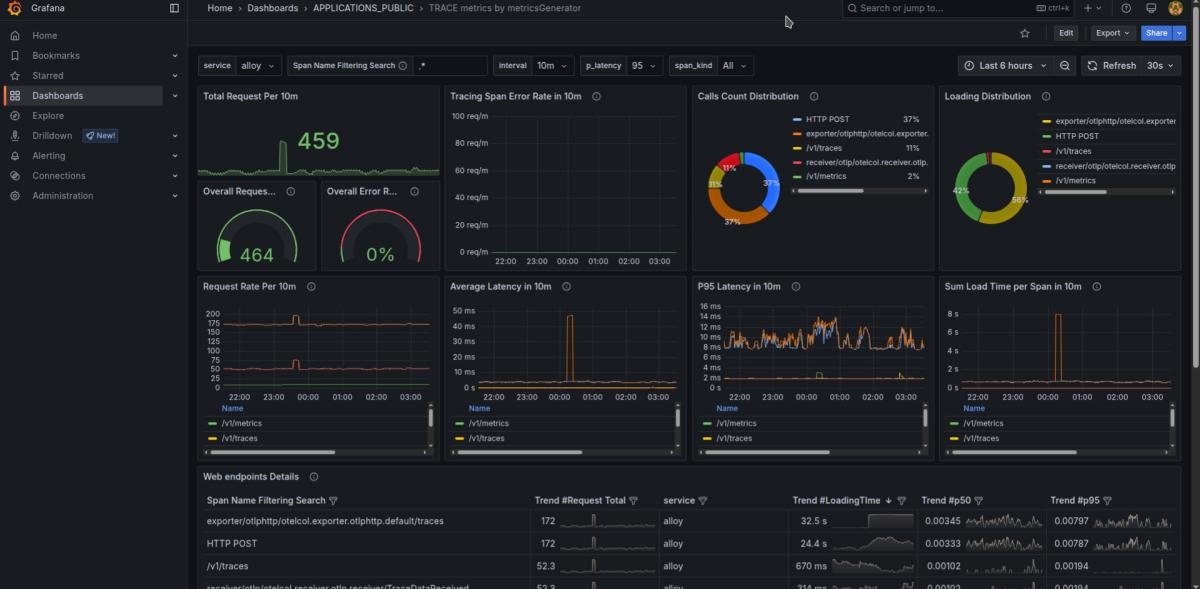Expand the Administration sidebar section
This screenshot has width=1200, height=589.
coord(175,196)
